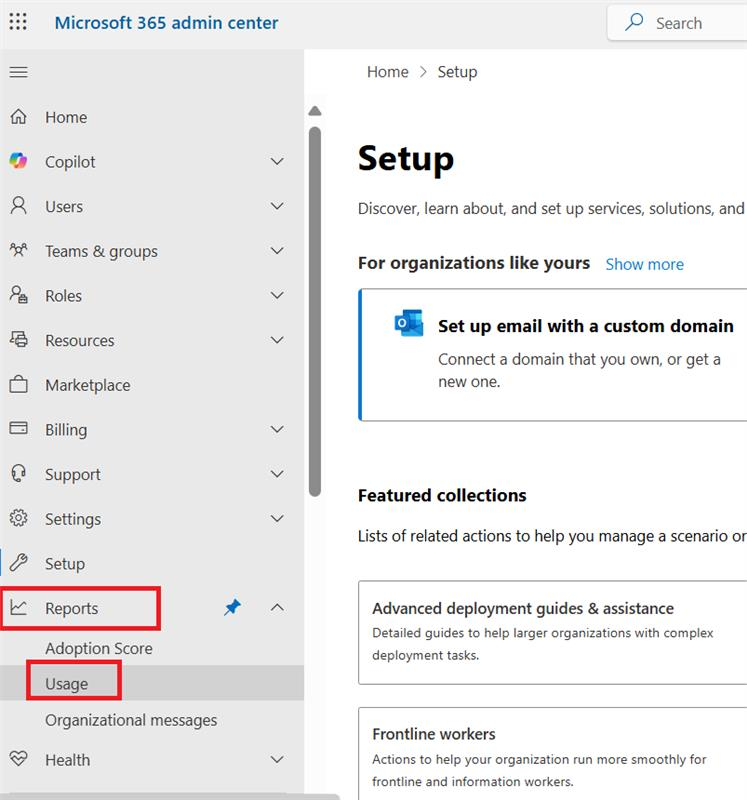Expand the Billing section
Image resolution: width=747 pixels, height=800 pixels.
click(x=277, y=429)
